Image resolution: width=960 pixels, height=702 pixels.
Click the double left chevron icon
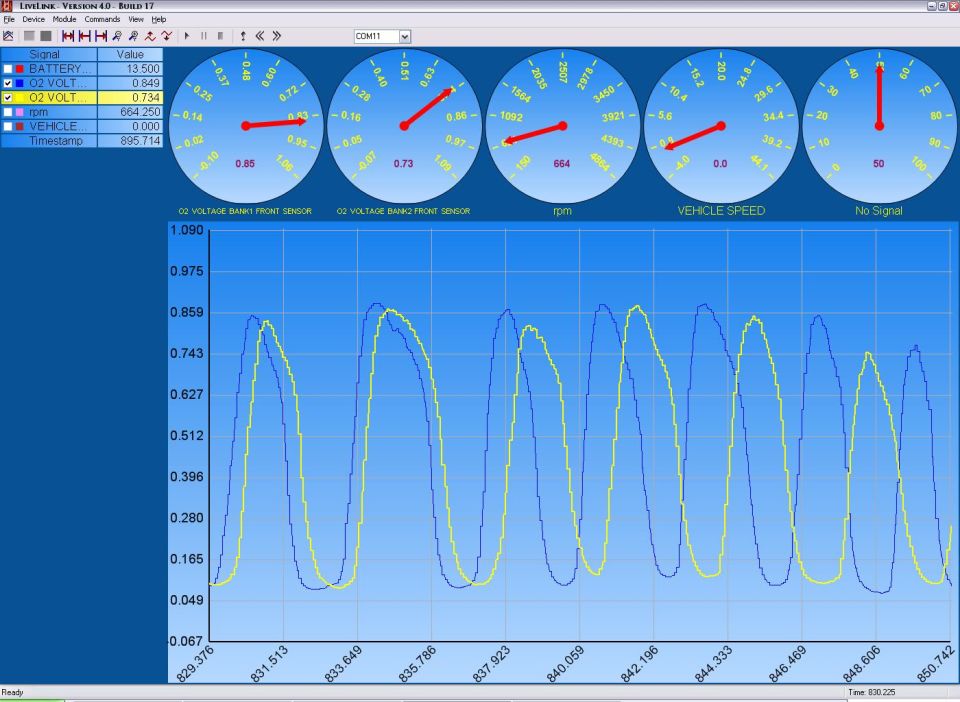[x=260, y=36]
